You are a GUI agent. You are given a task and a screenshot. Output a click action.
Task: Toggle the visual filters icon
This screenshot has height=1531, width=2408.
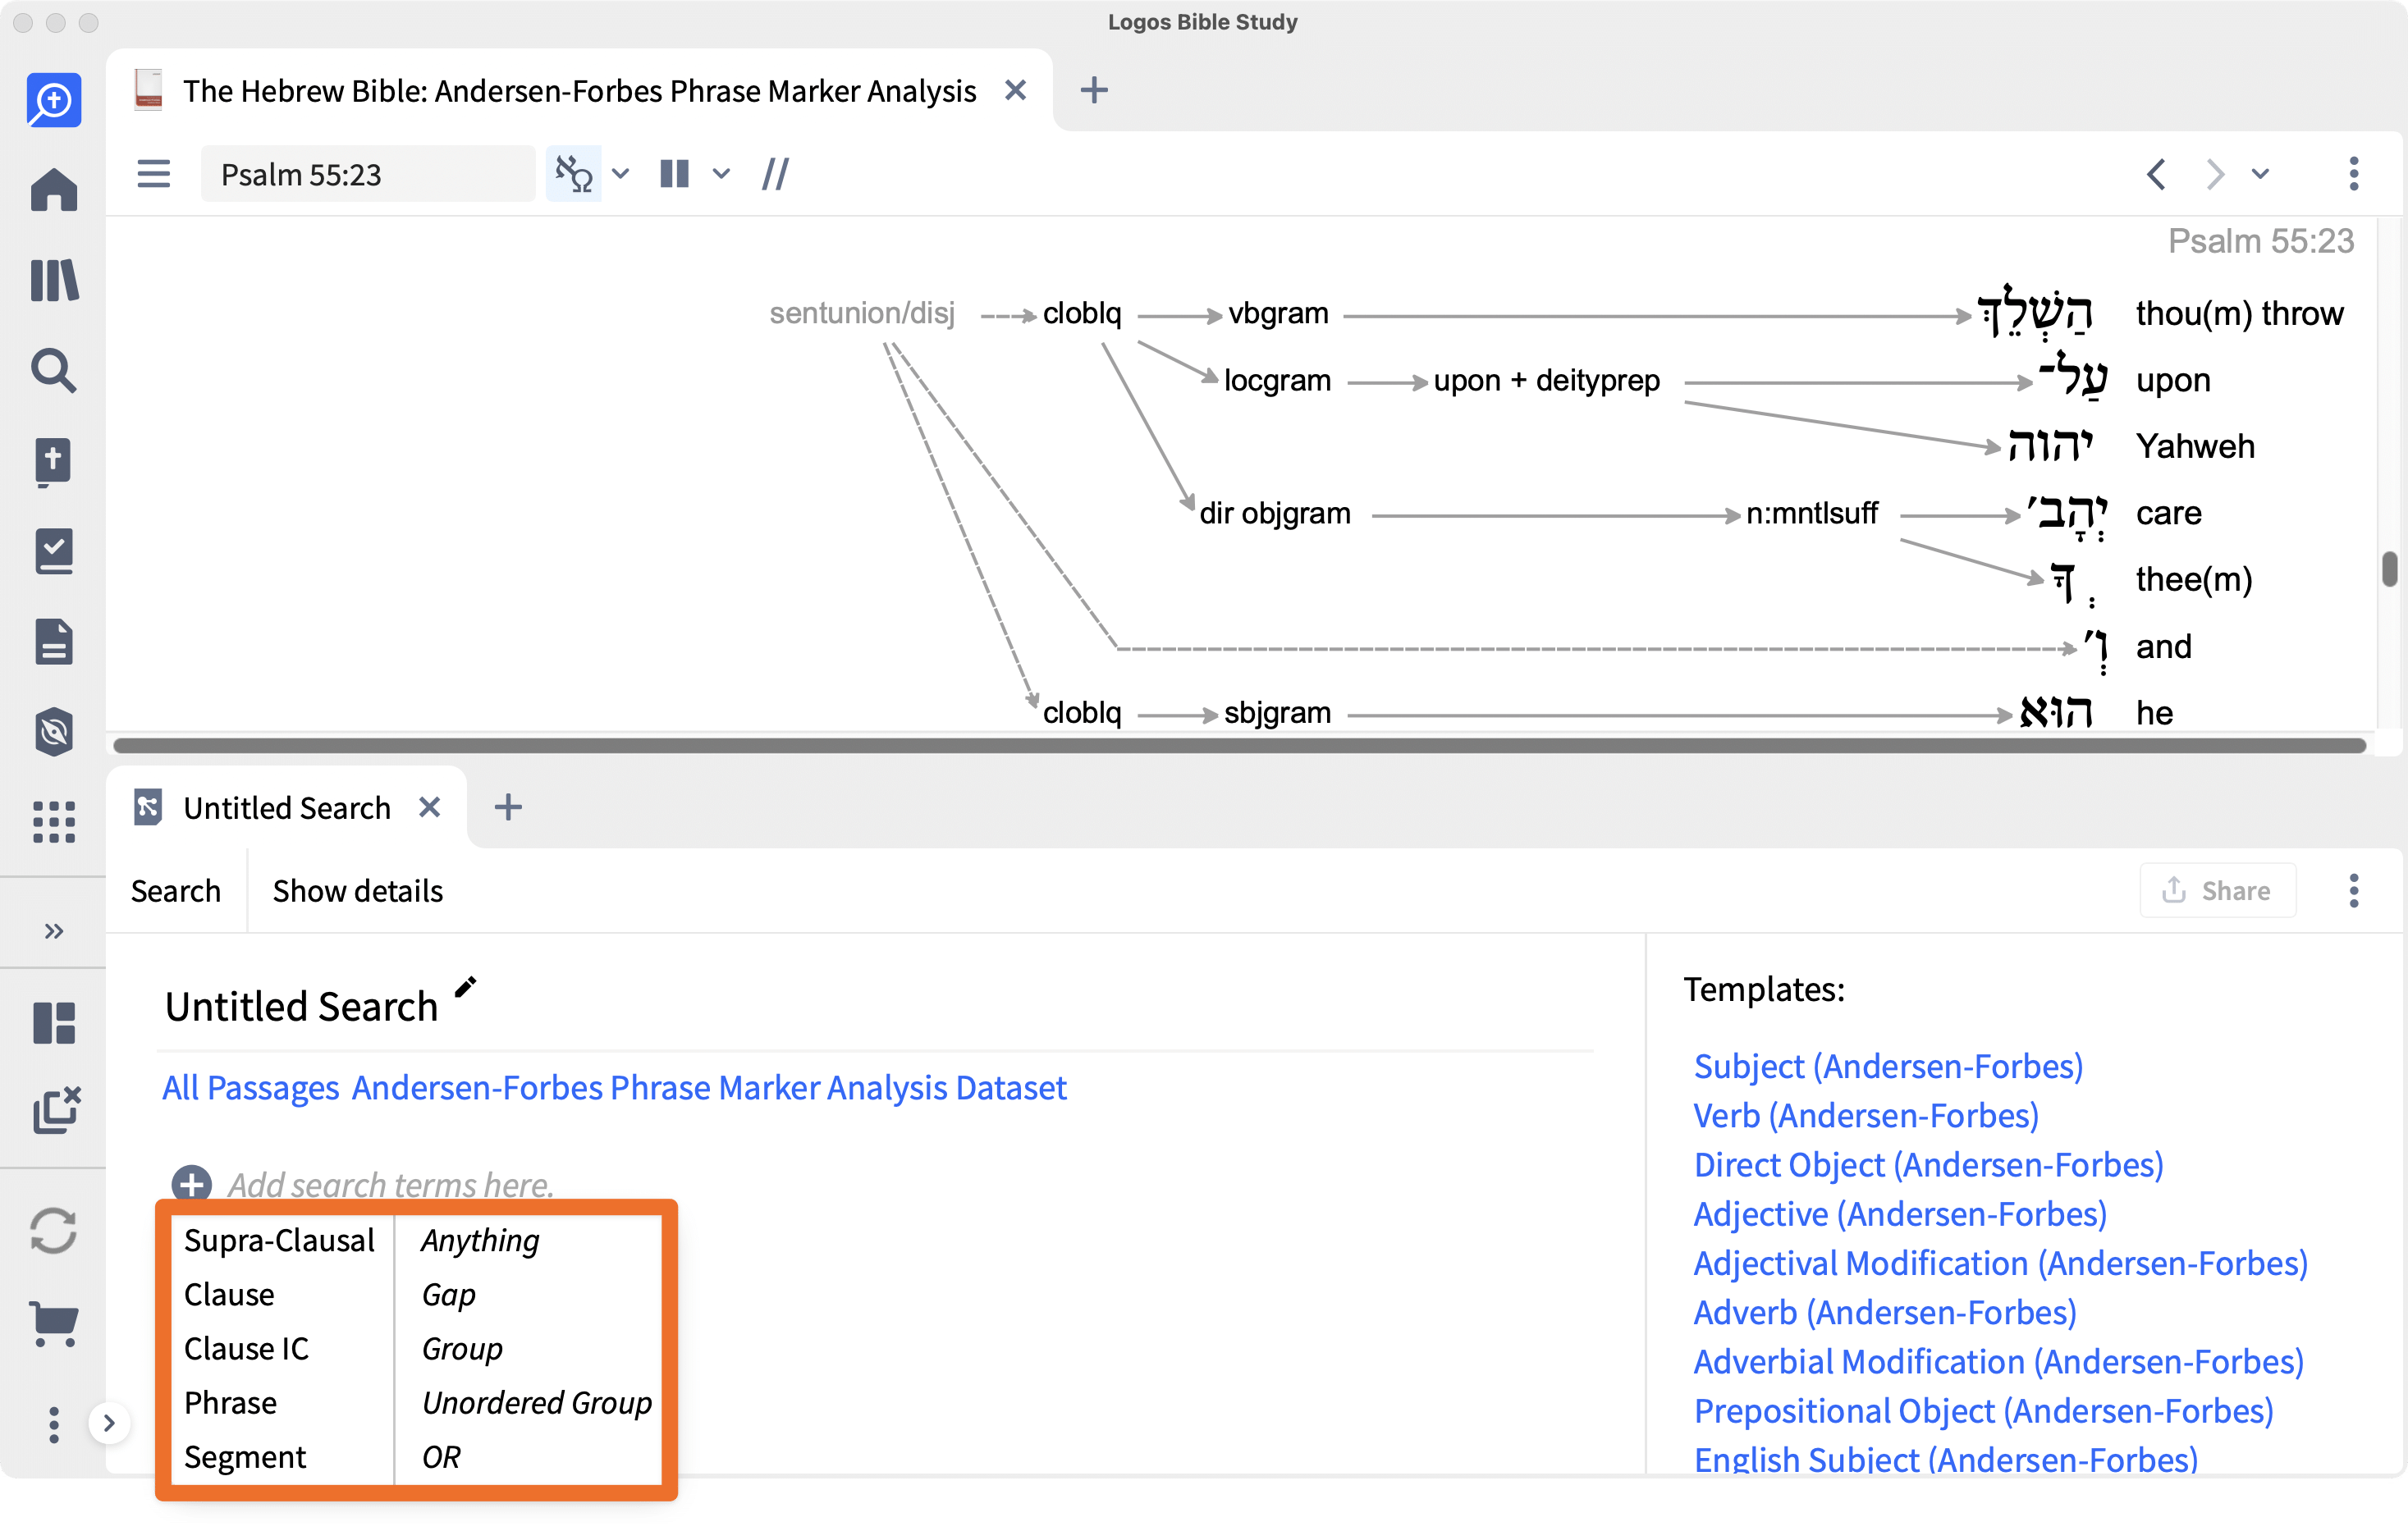click(x=574, y=174)
